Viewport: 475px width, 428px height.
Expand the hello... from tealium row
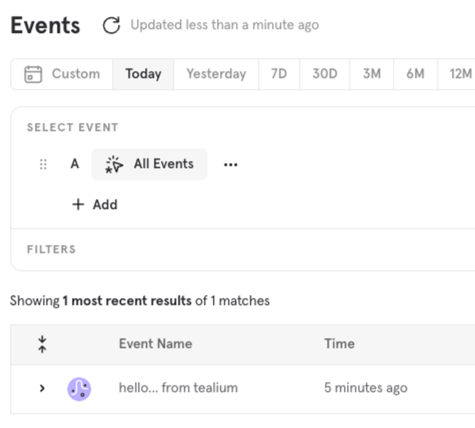tap(42, 388)
